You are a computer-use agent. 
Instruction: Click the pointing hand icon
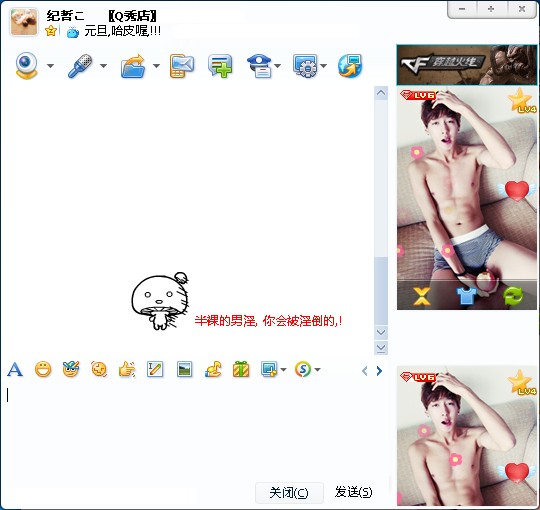[127, 370]
